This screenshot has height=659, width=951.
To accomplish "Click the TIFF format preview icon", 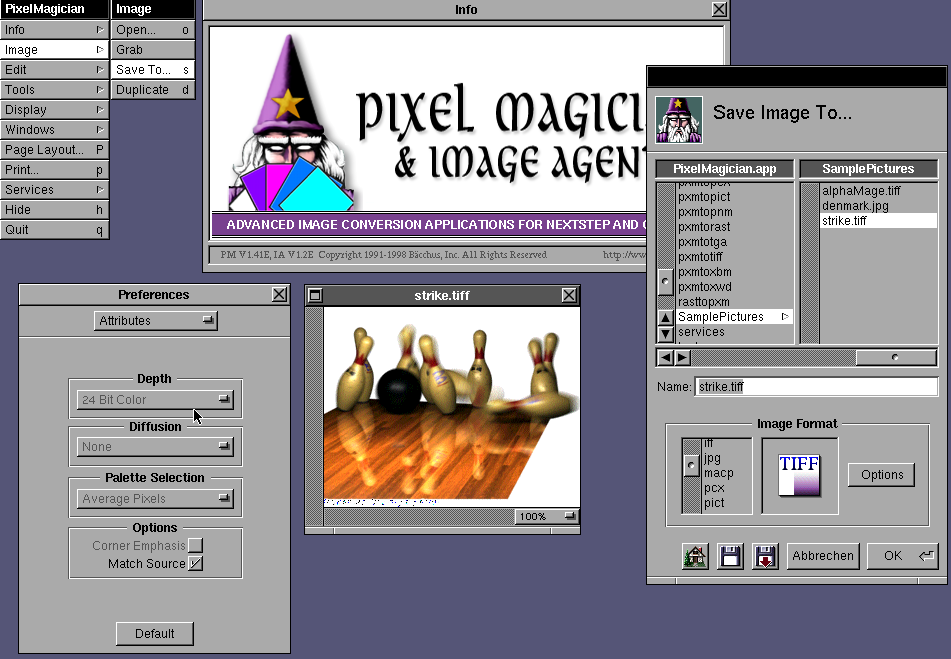I will tap(799, 475).
